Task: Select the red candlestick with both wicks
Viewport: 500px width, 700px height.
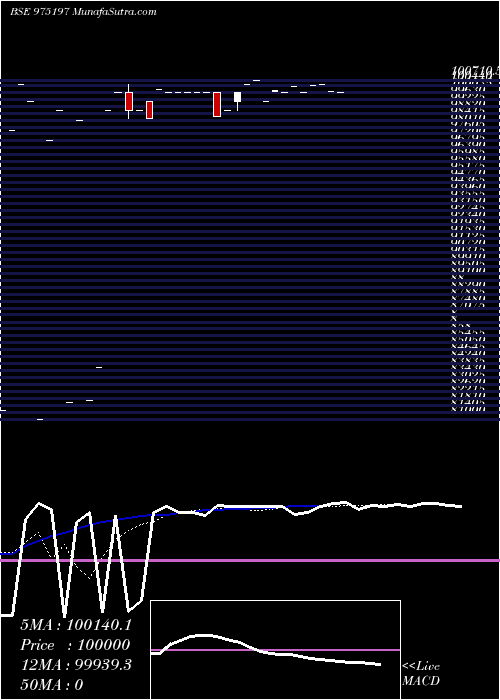Action: coord(129,101)
